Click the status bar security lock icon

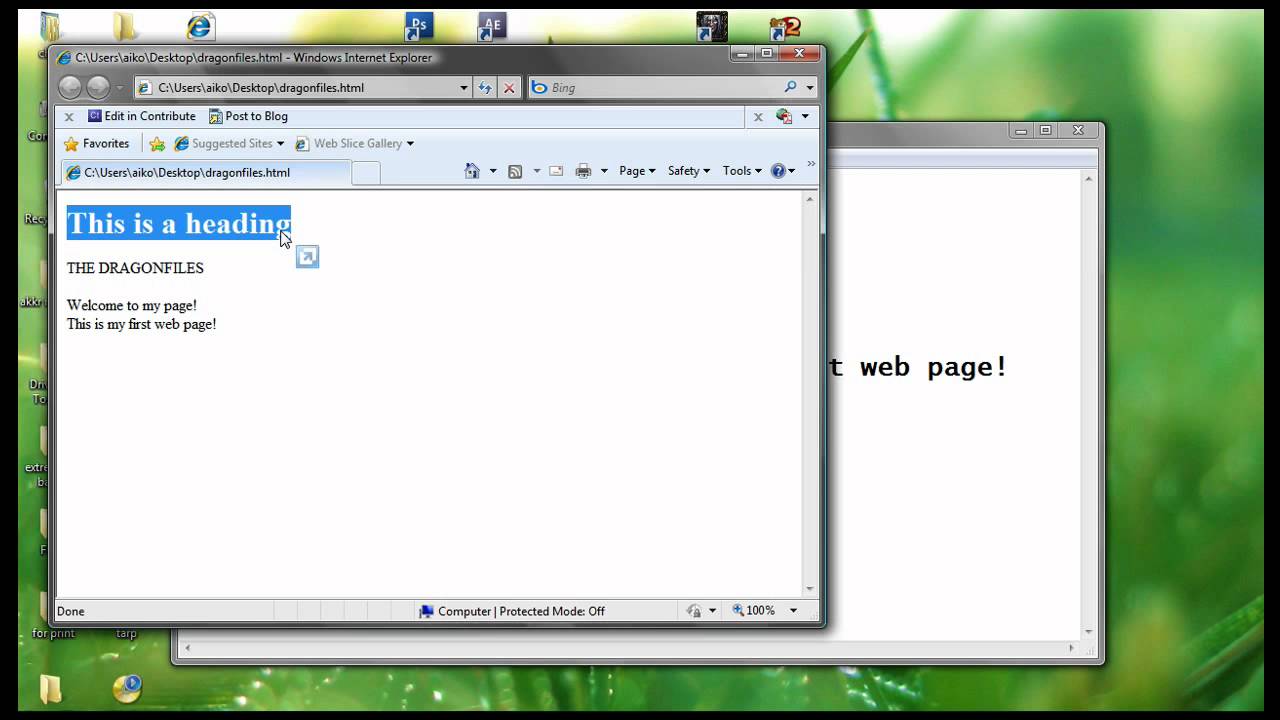694,611
